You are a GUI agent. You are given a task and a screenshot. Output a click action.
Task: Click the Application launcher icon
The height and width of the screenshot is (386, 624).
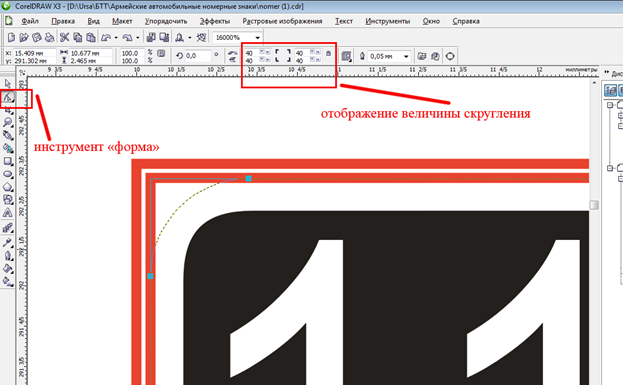coord(179,37)
